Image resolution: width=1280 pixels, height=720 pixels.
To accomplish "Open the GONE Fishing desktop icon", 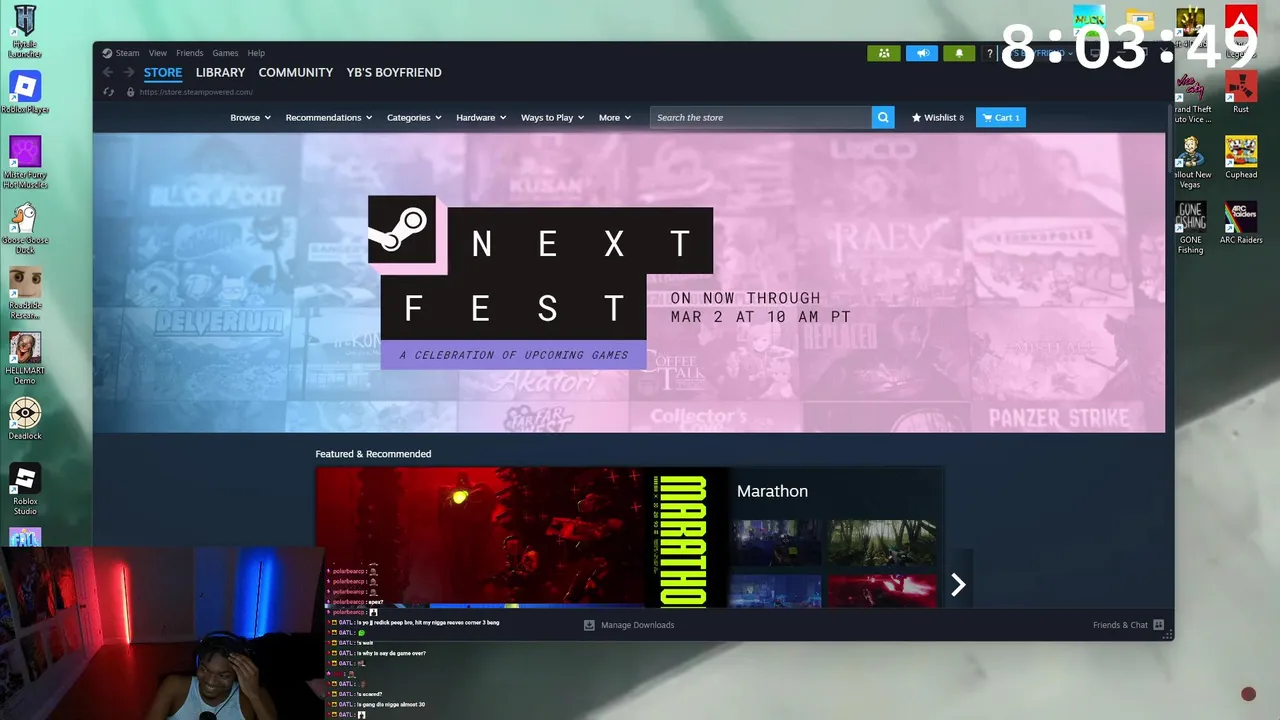I will click(1190, 227).
